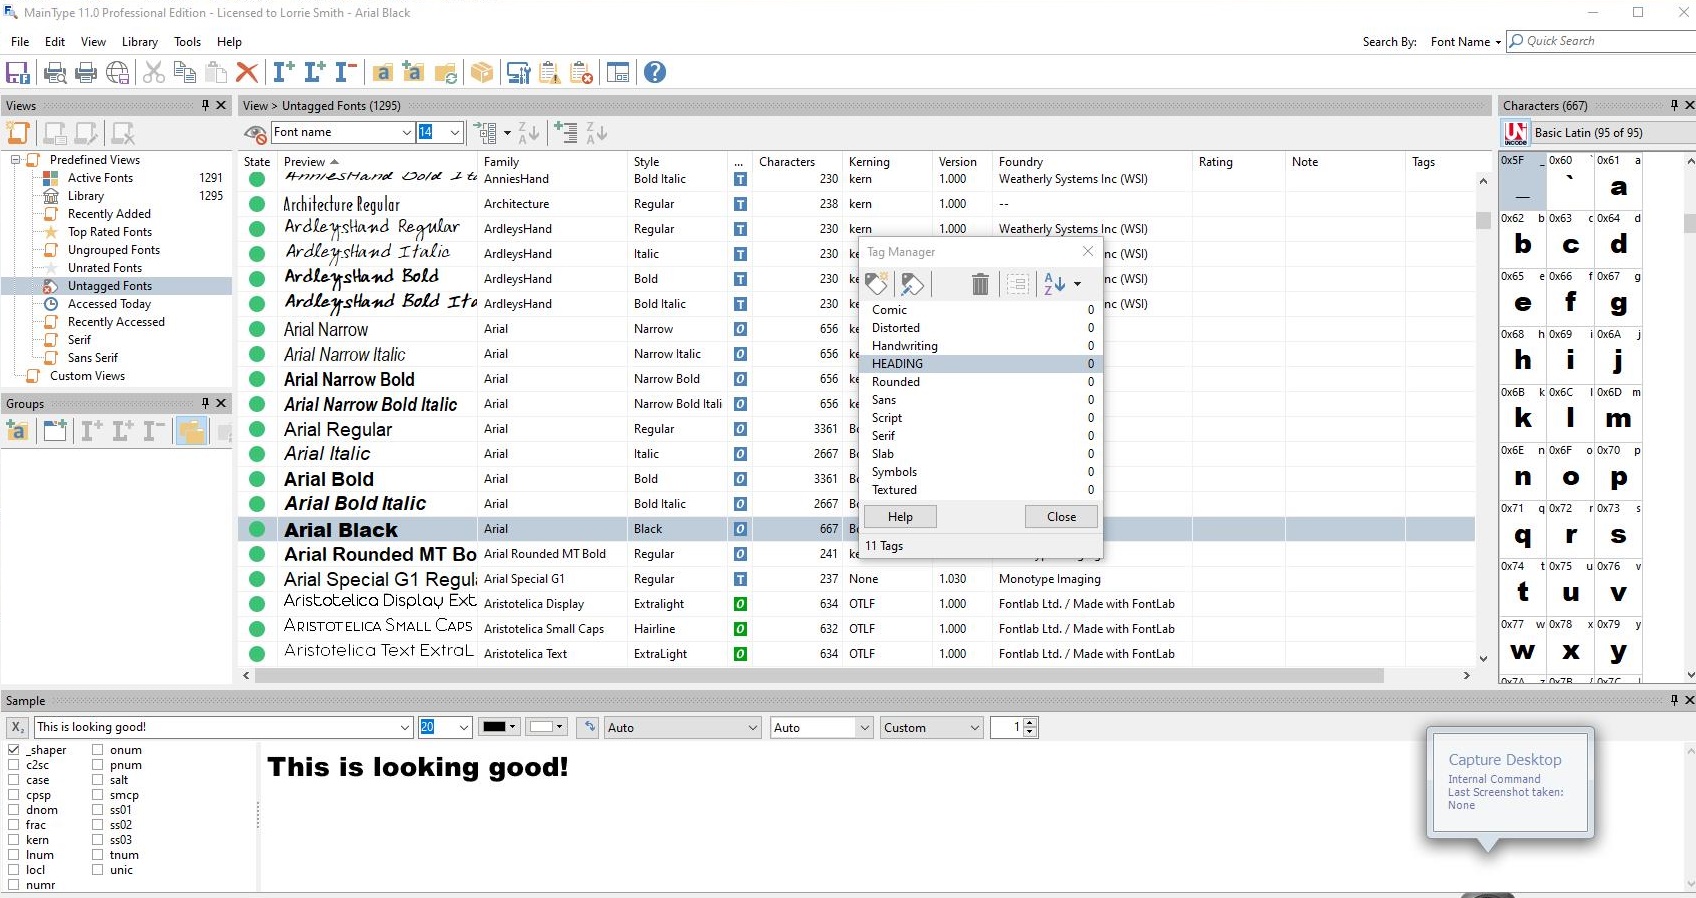Open the File menu

(x=20, y=42)
